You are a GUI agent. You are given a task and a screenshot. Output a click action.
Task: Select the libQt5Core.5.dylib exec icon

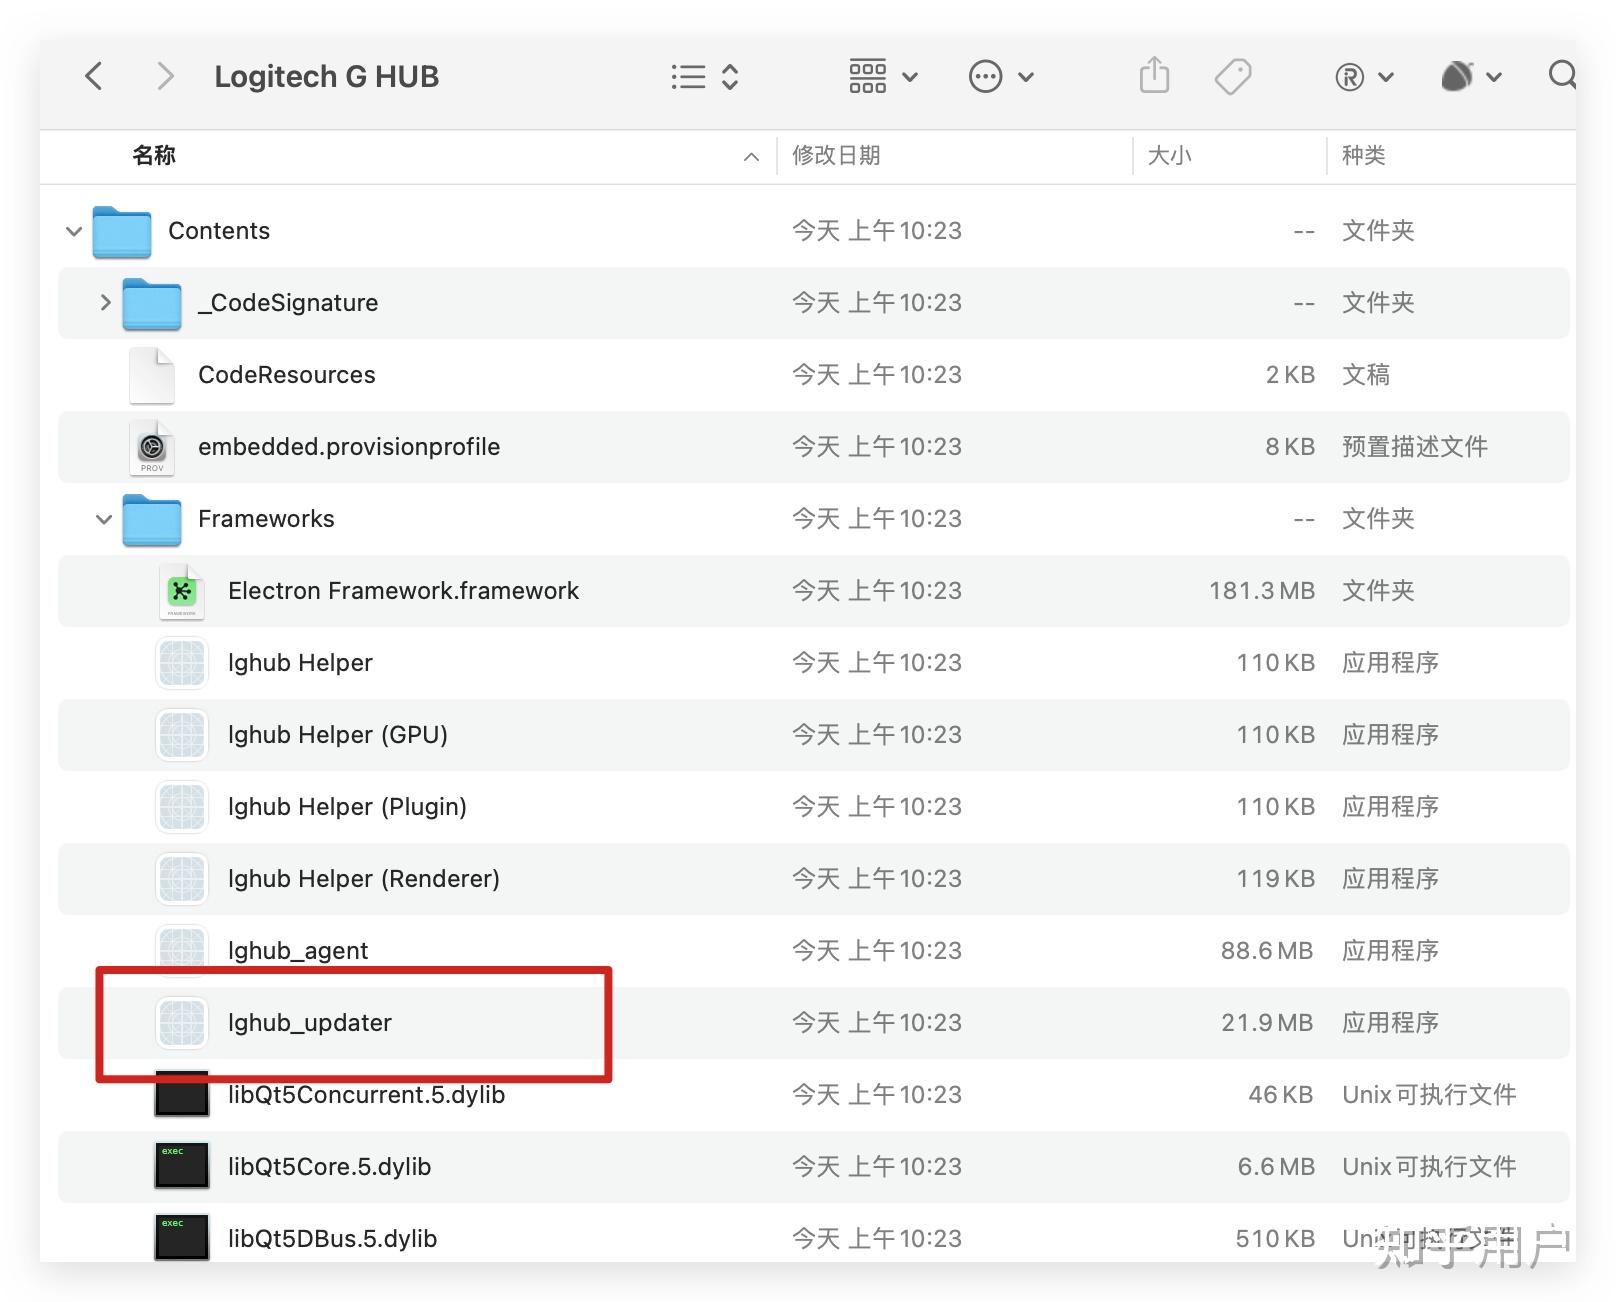tap(182, 1166)
